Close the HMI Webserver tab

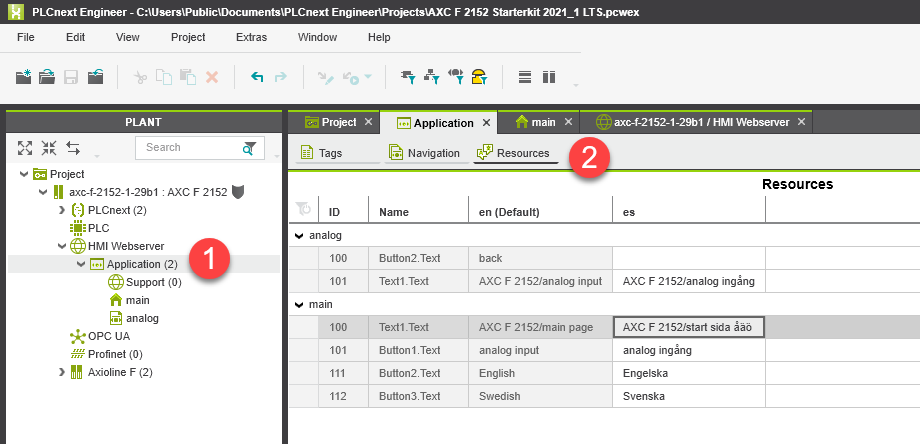[x=801, y=122]
